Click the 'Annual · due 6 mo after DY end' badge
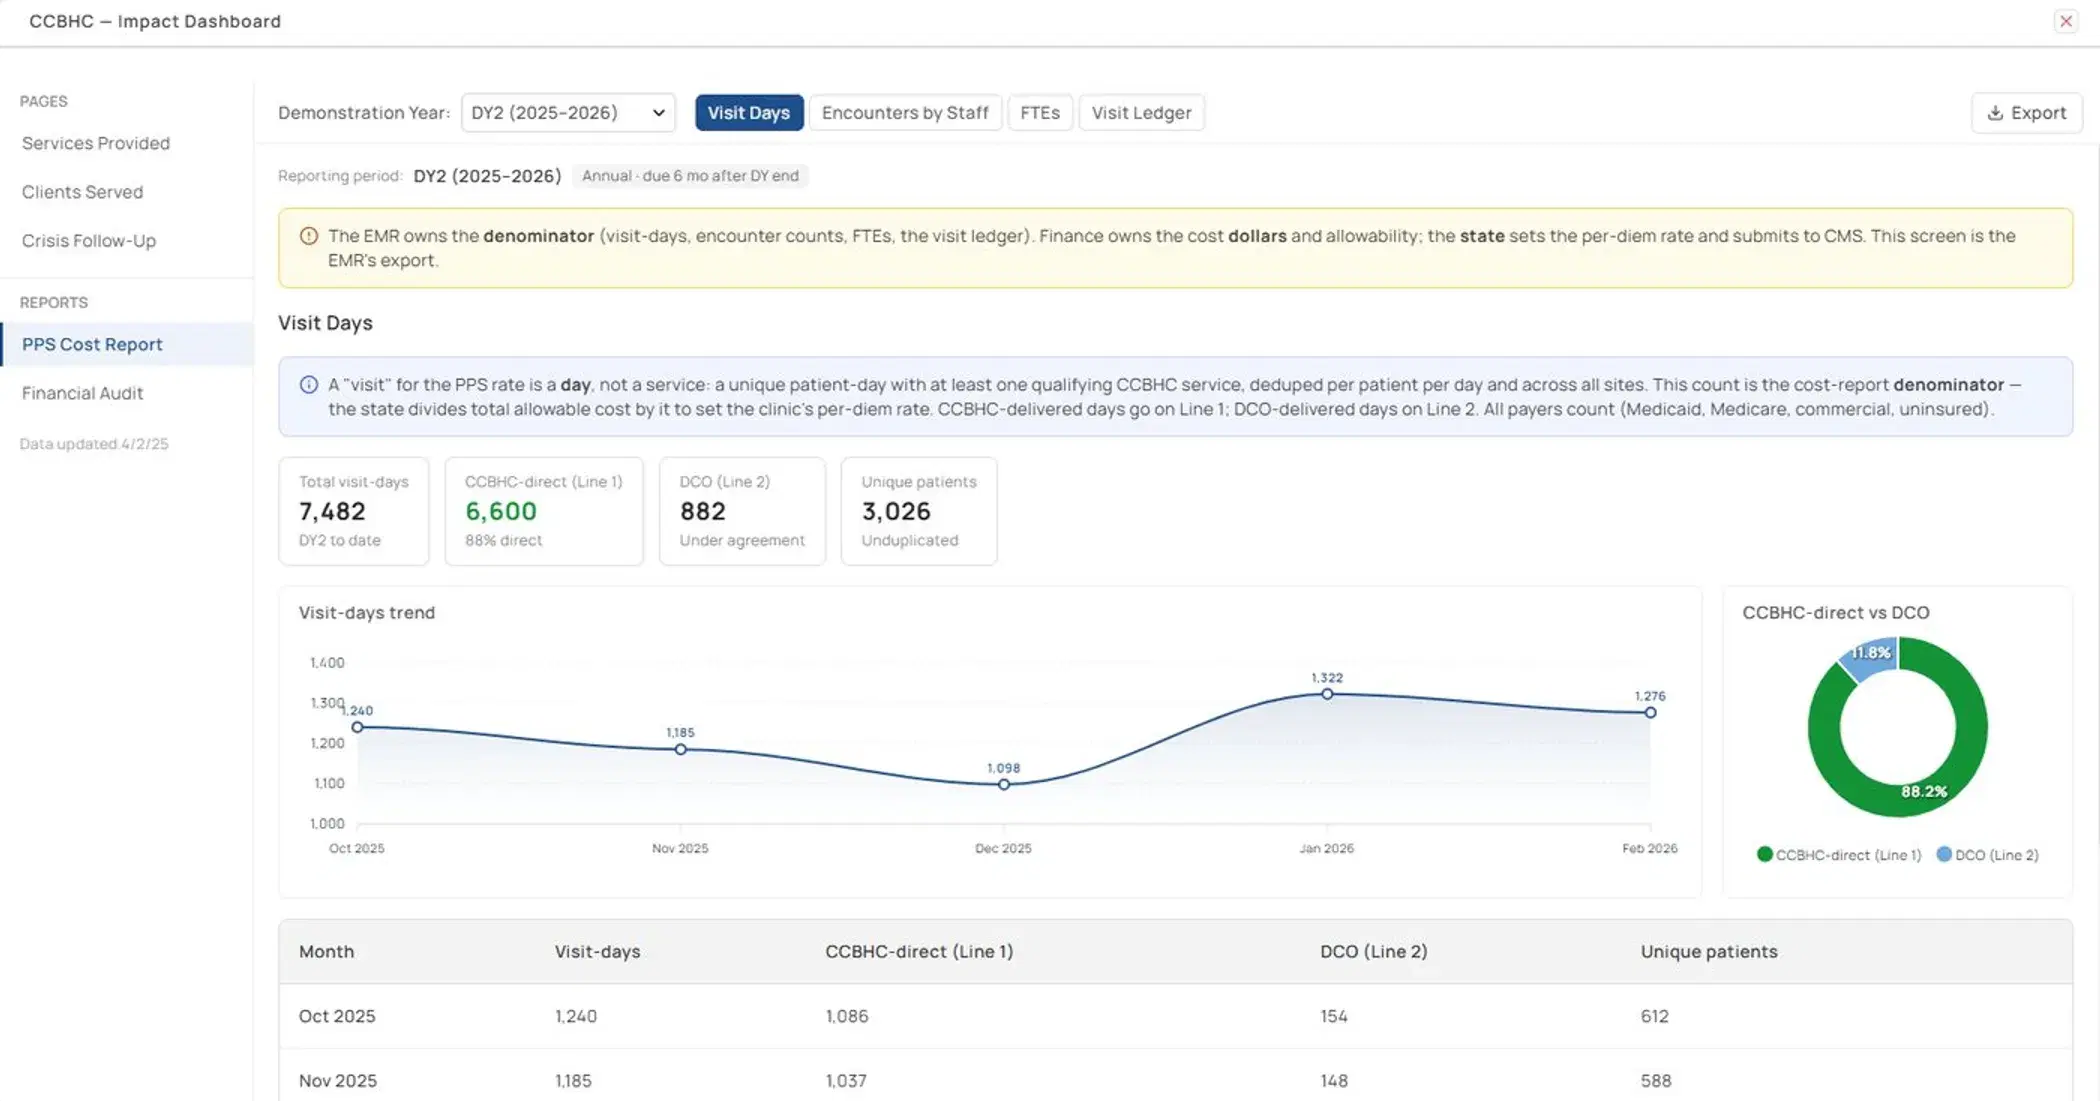This screenshot has width=2100, height=1101. 690,176
